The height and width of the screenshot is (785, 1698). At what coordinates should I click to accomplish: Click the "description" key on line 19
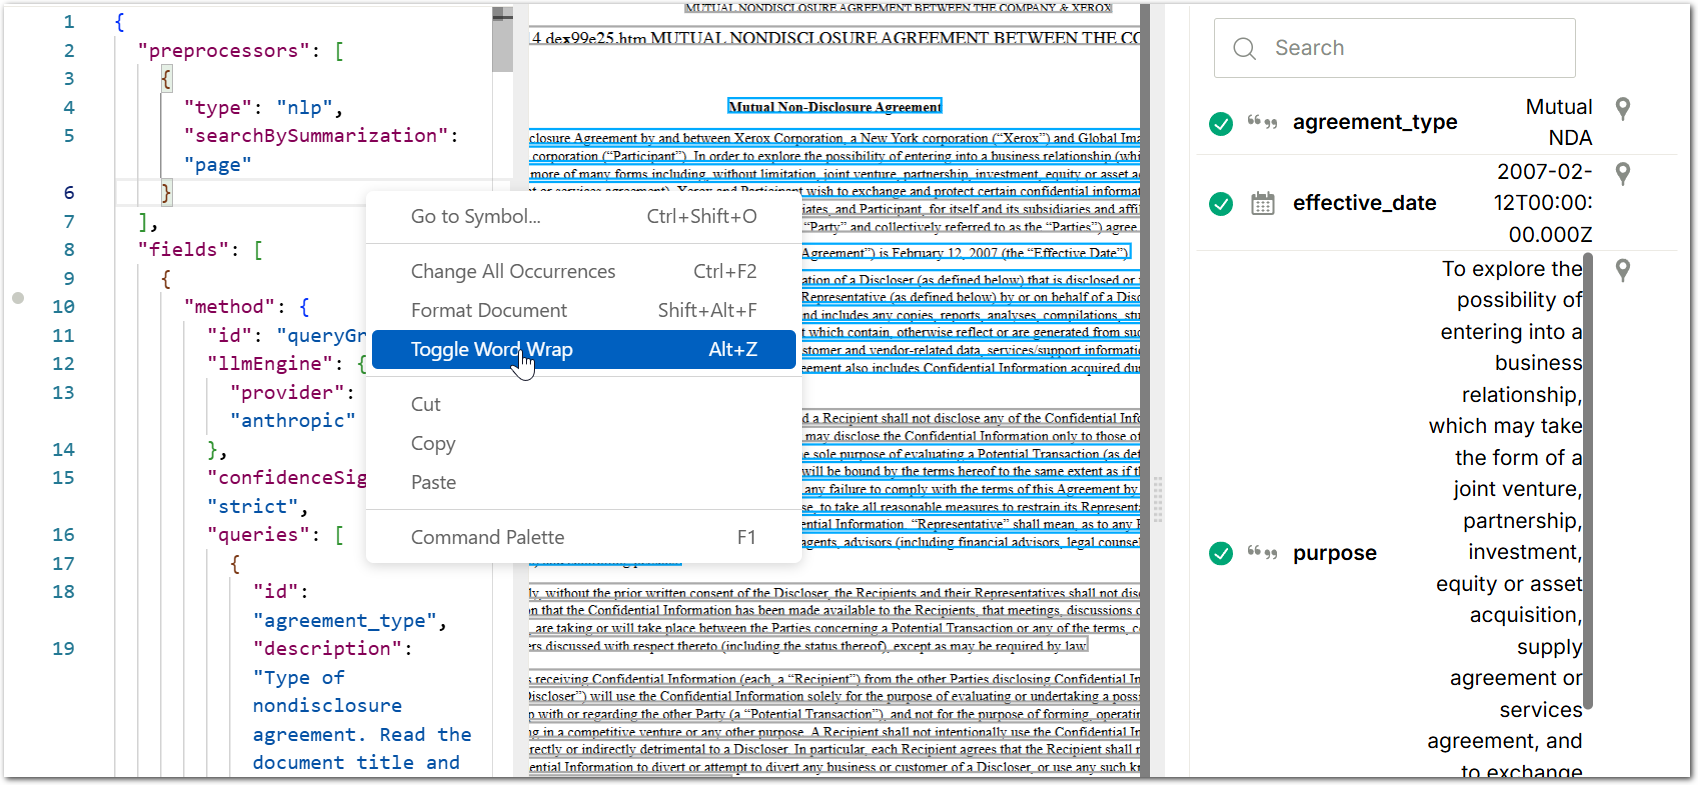(327, 649)
